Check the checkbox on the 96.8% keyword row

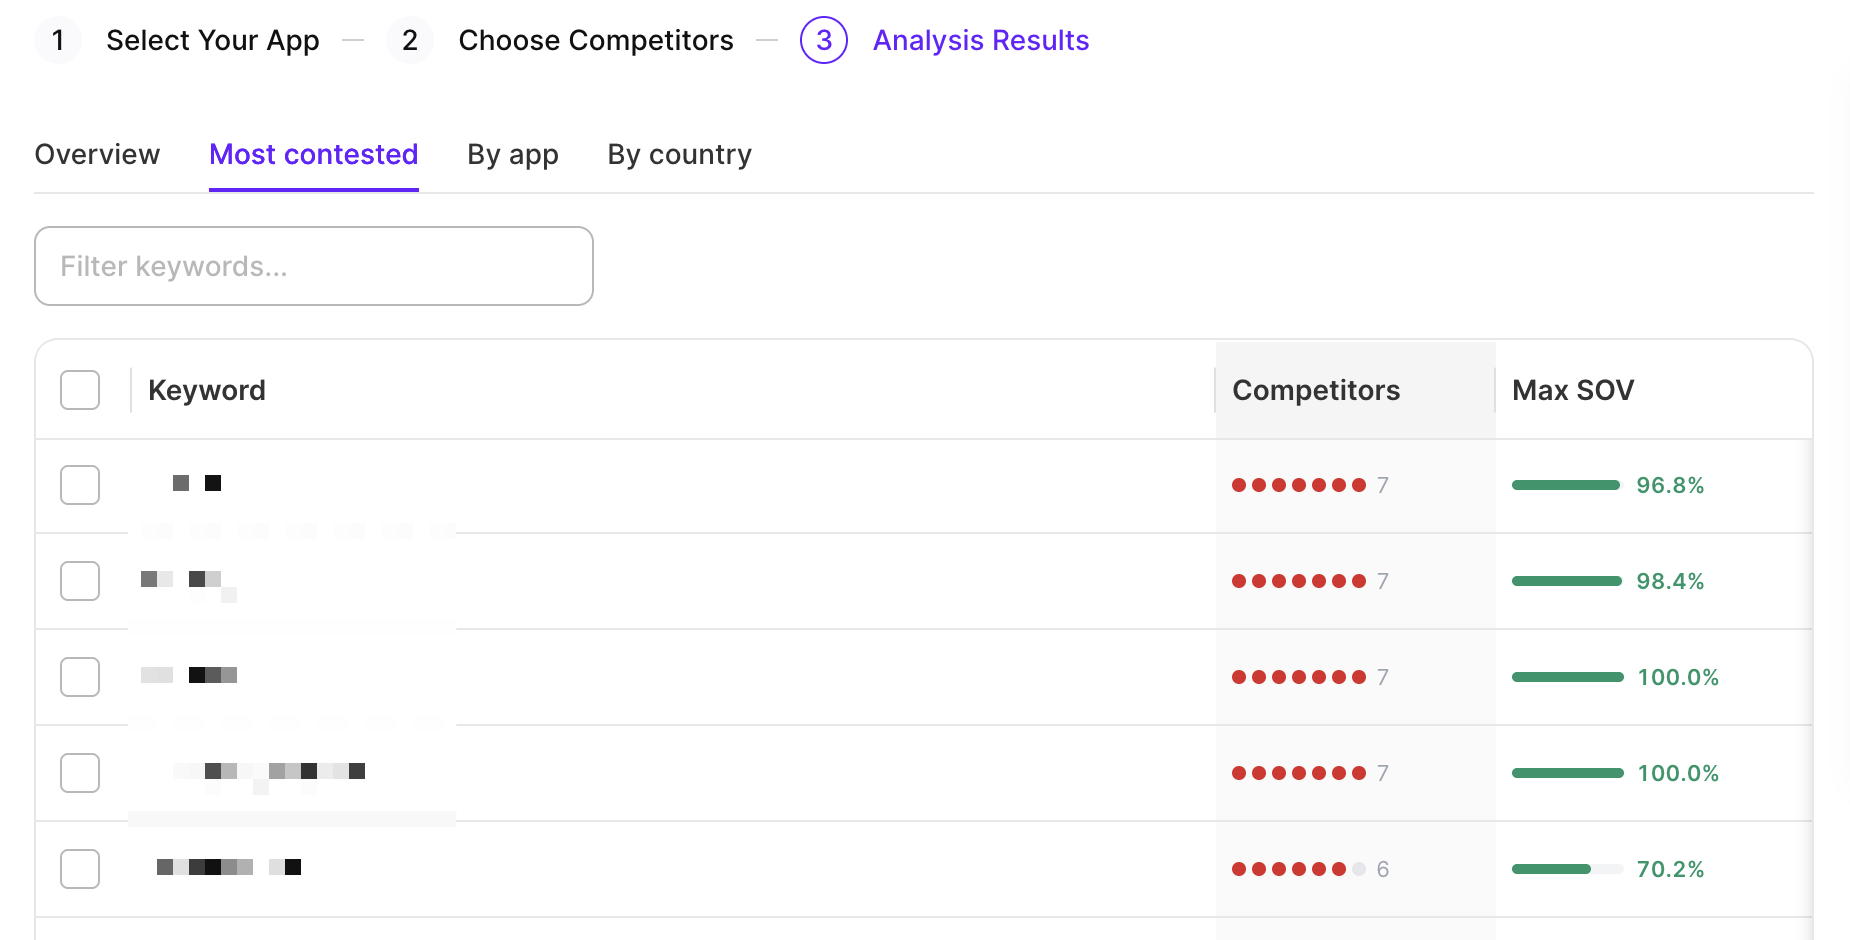tap(80, 485)
